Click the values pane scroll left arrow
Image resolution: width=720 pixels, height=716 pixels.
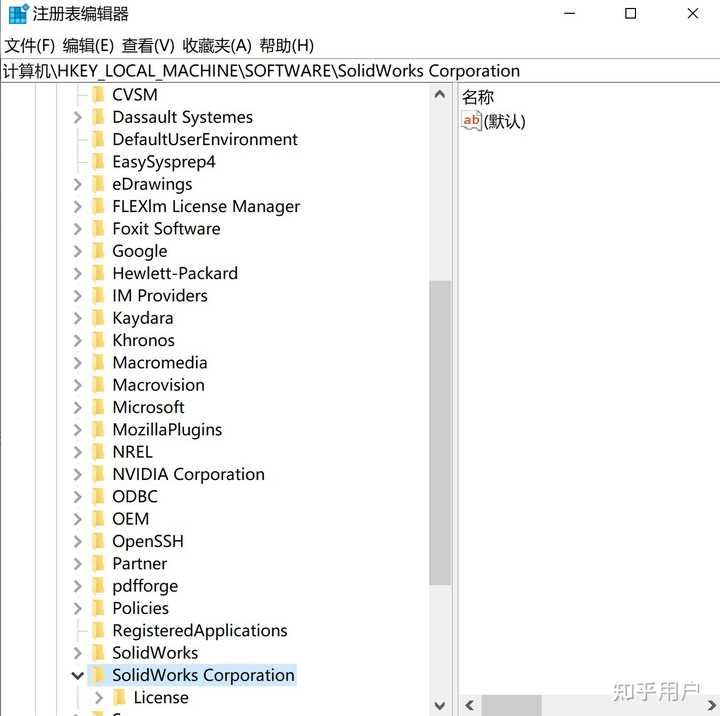[470, 705]
